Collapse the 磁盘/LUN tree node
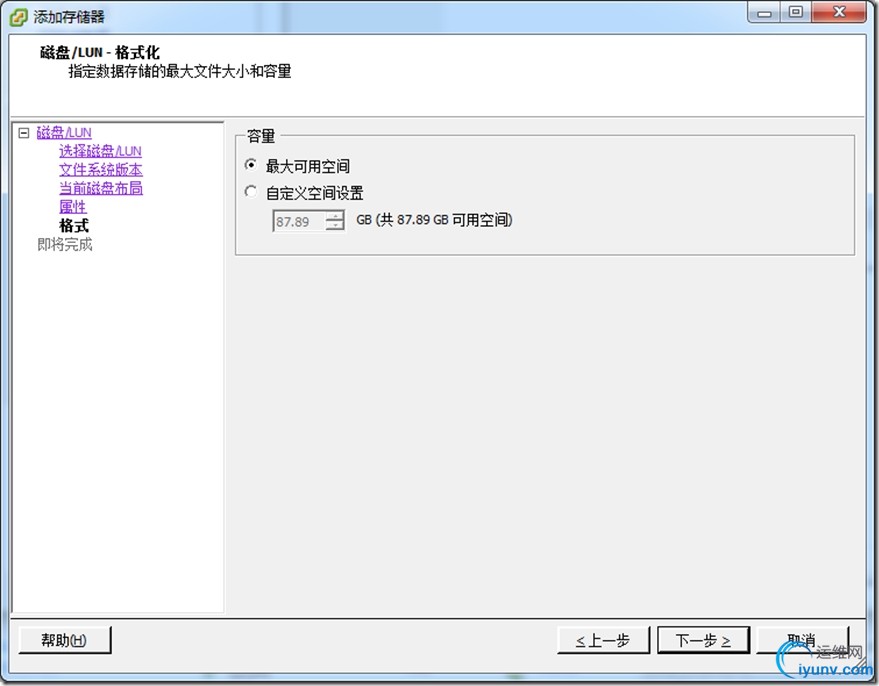Image resolution: width=879 pixels, height=686 pixels. (x=24, y=133)
